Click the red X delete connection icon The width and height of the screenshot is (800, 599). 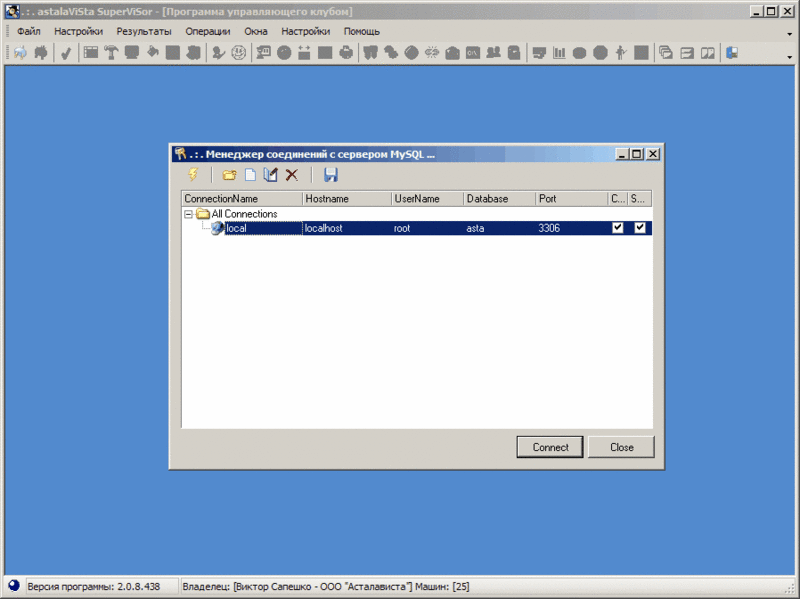pyautogui.click(x=291, y=175)
